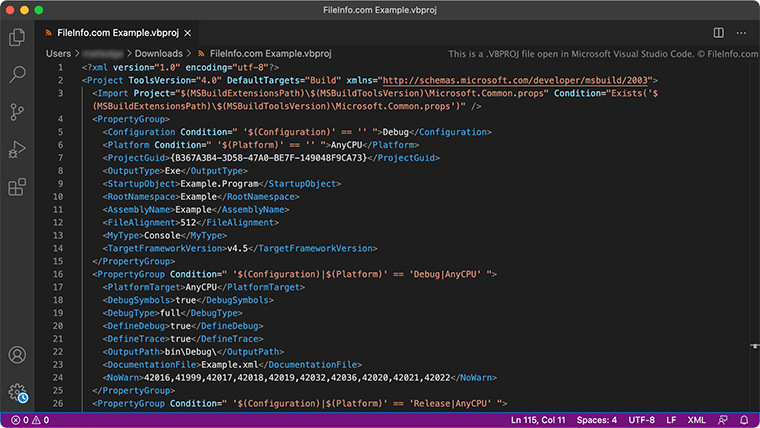Viewport: 760px width, 428px height.
Task: Click Ln 115, Col 11 in status bar
Action: click(x=538, y=420)
